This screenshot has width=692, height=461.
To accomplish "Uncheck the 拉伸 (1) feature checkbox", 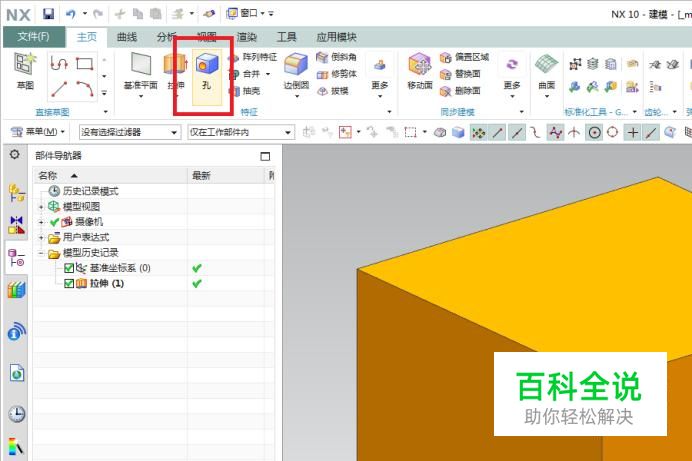I will pos(69,283).
